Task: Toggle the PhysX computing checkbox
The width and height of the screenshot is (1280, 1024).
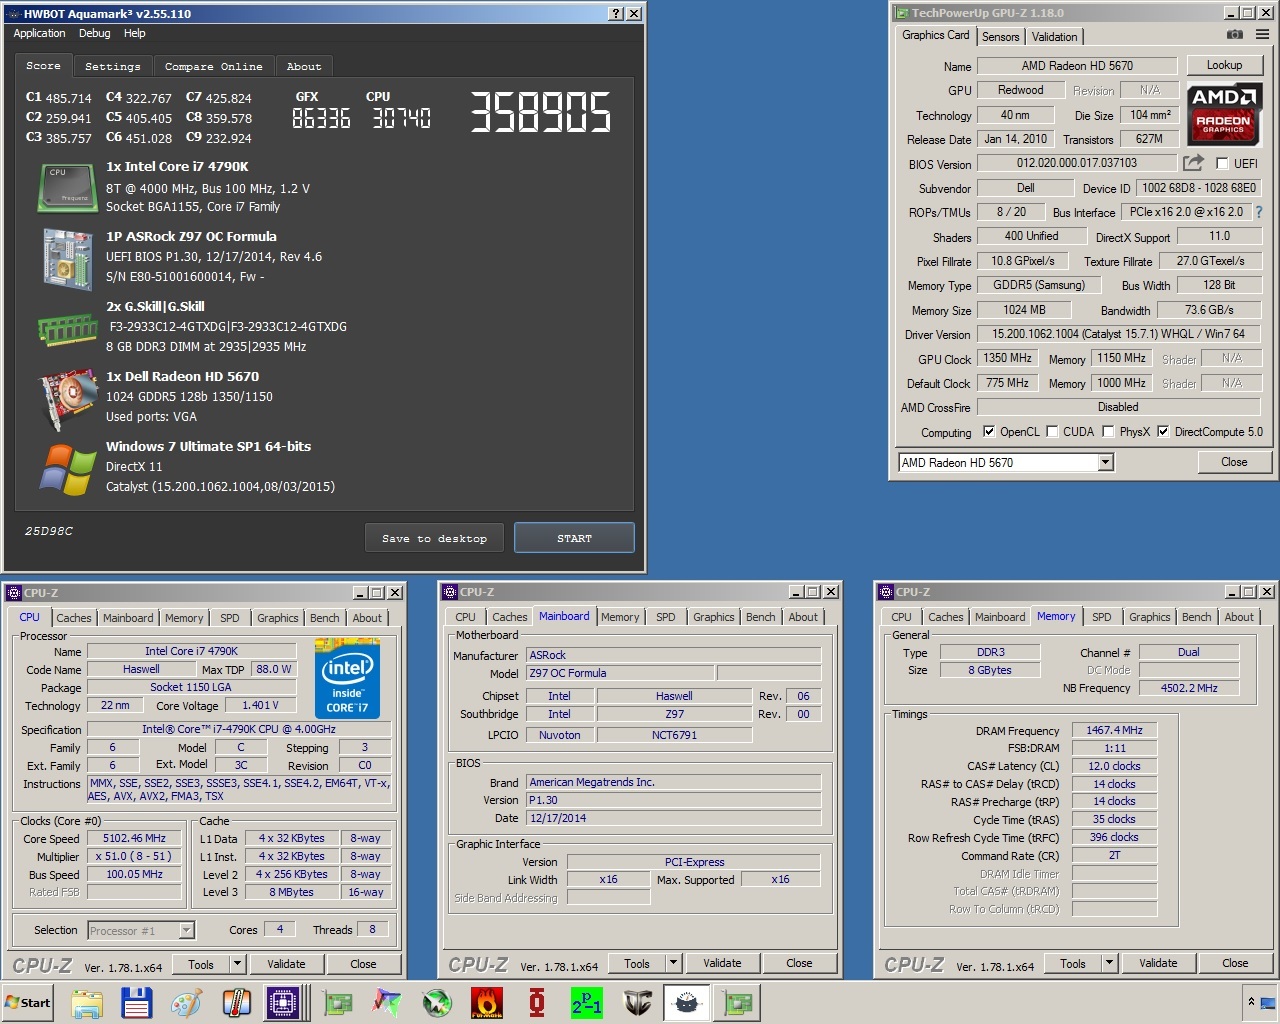Action: [x=1108, y=432]
